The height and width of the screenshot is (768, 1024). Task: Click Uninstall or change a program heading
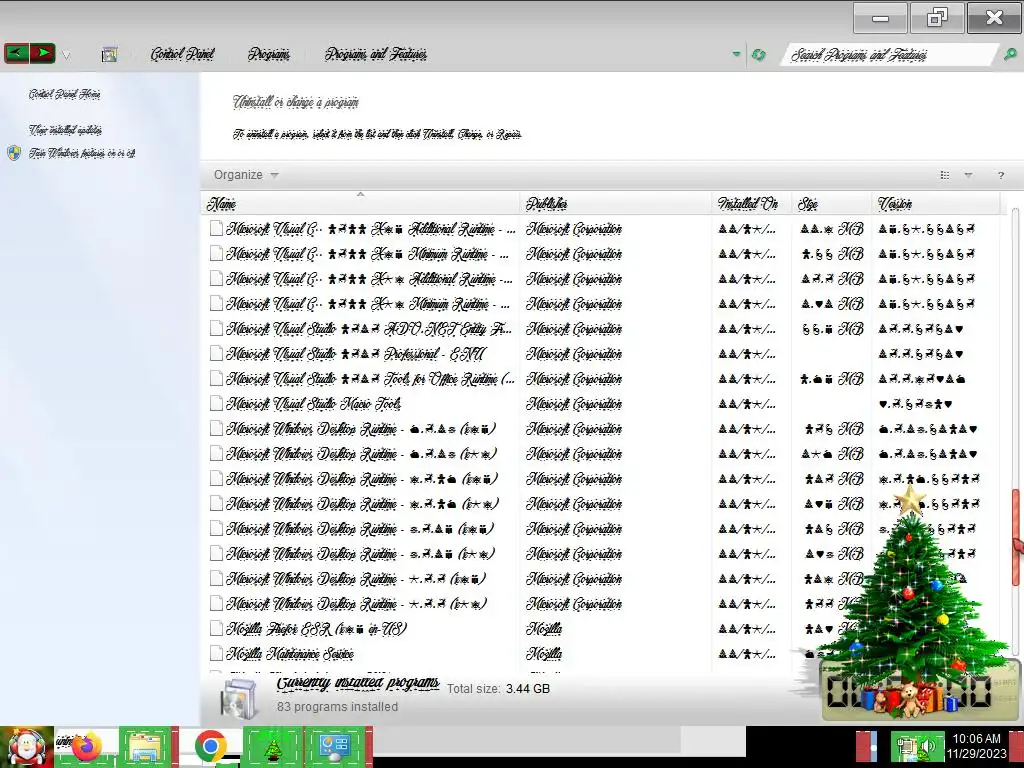[x=296, y=102]
